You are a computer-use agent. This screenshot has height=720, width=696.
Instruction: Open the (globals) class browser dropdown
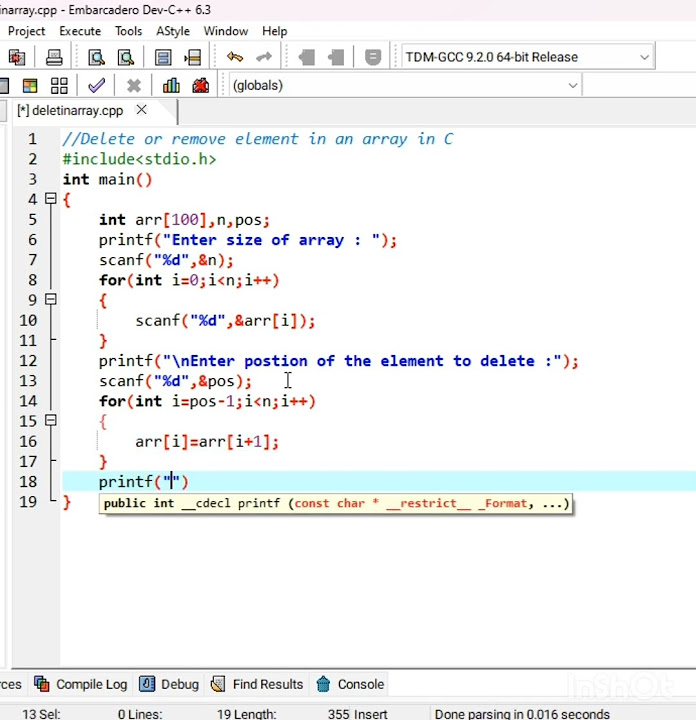(x=405, y=85)
